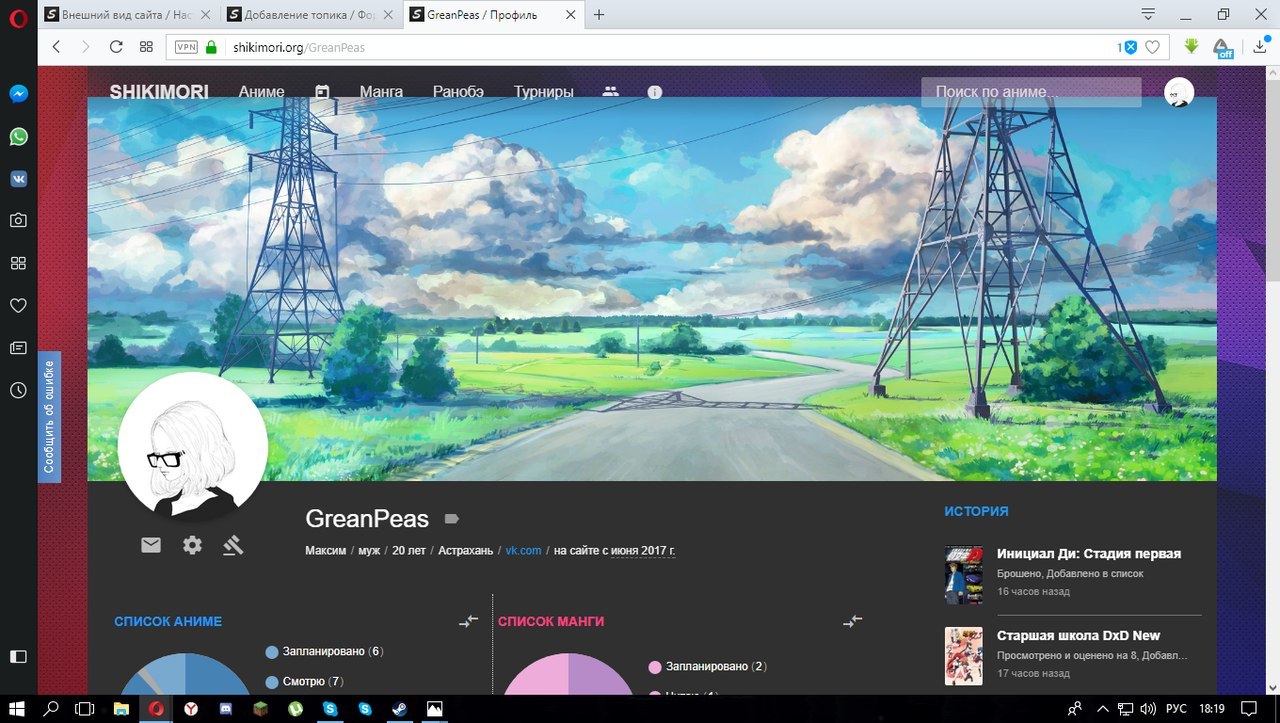Open Старшая школа DxD New history entry
The image size is (1280, 723).
(x=1078, y=635)
